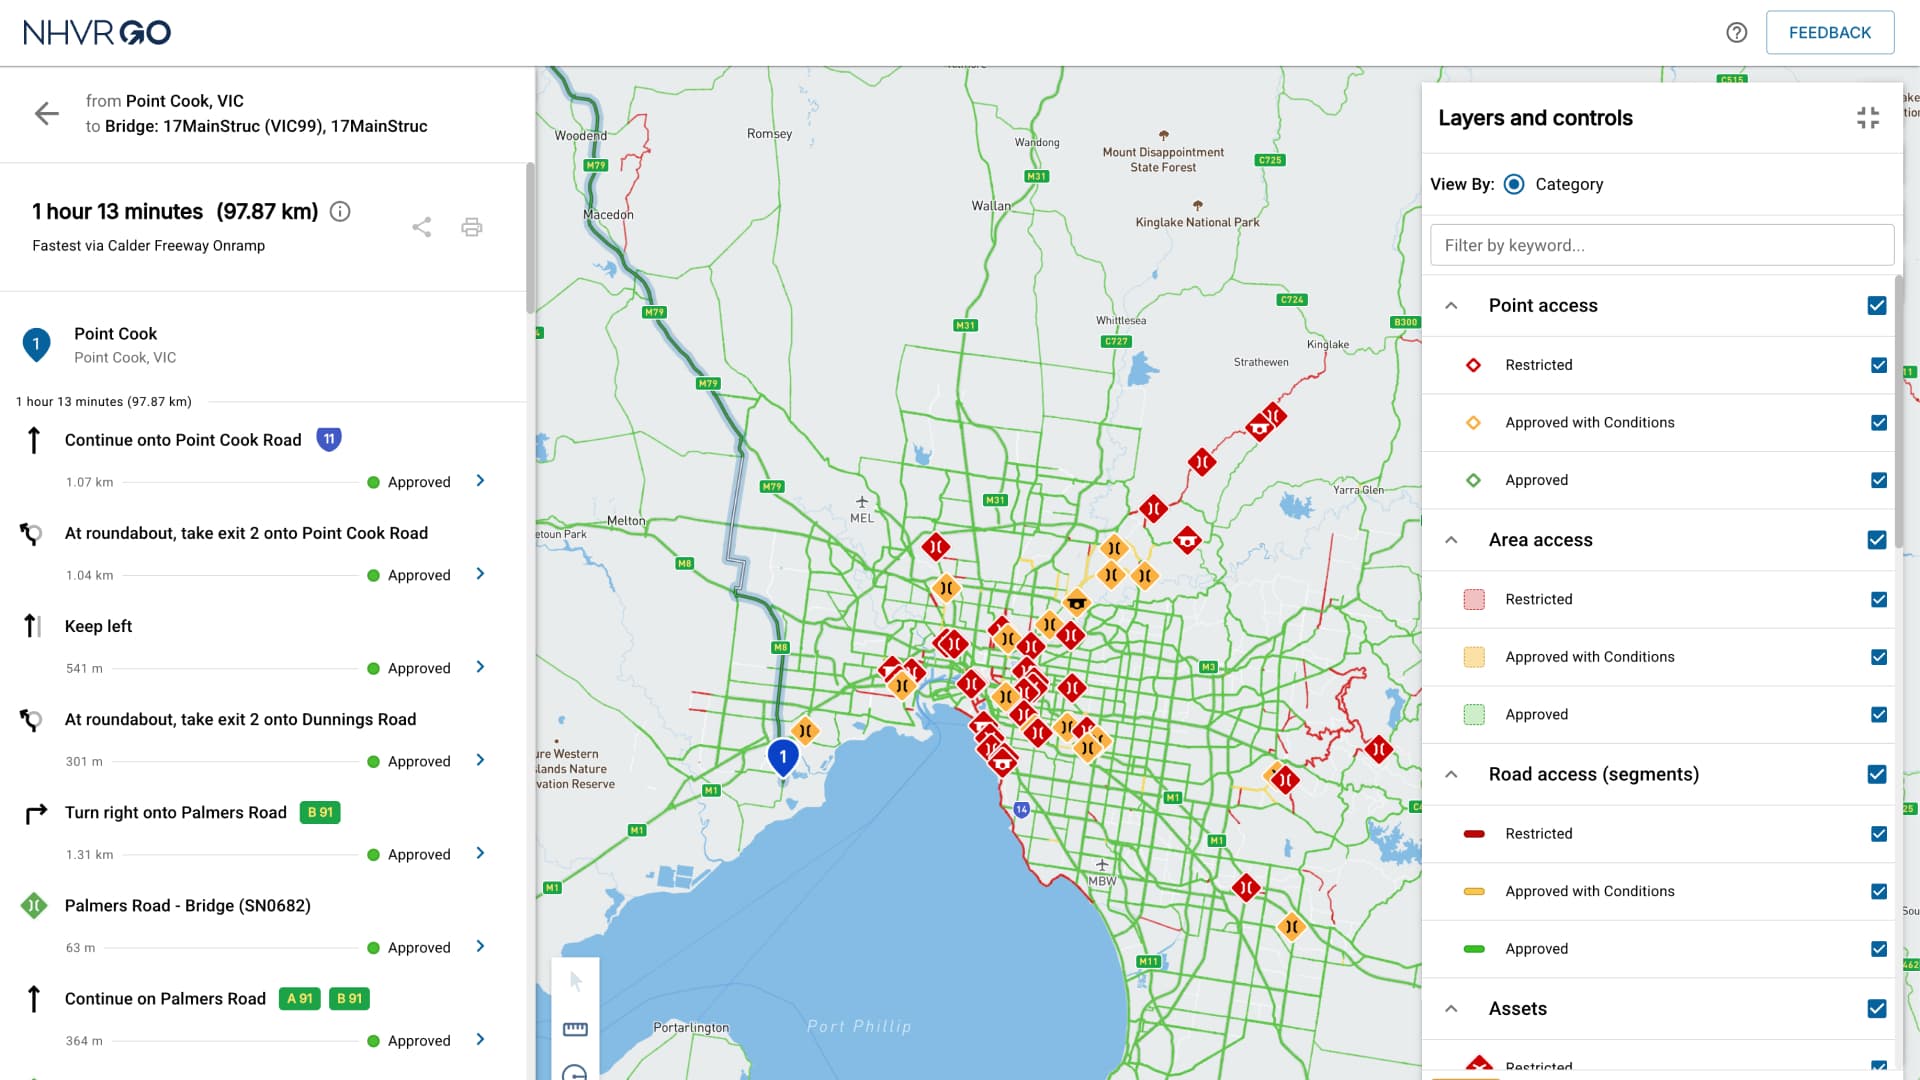This screenshot has height=1080, width=1920.
Task: Click the roundabout icon for Dunnings Road step
Action: click(x=31, y=720)
